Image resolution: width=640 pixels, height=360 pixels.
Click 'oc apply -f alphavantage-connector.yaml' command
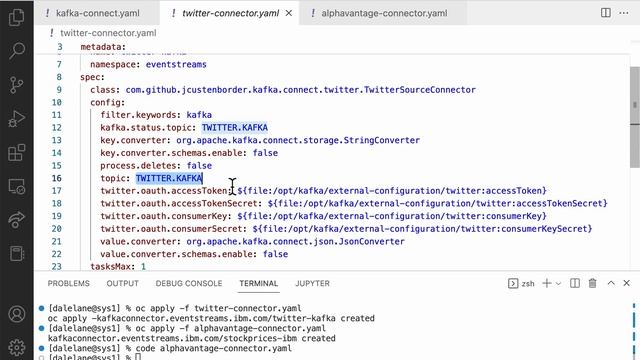[231, 328]
